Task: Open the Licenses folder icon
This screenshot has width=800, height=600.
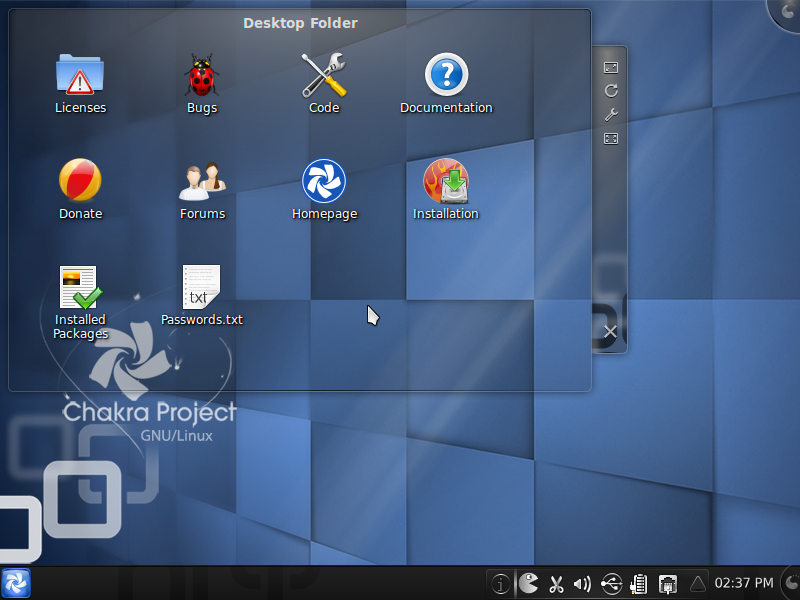Action: [80, 74]
